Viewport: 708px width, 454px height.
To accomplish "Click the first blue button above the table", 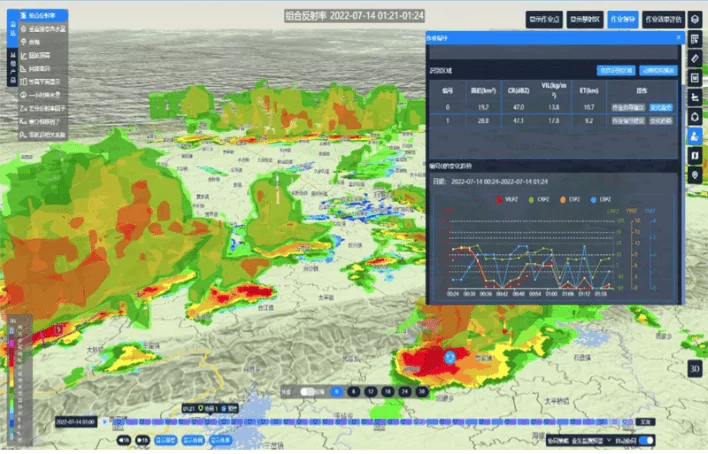I will point(615,71).
